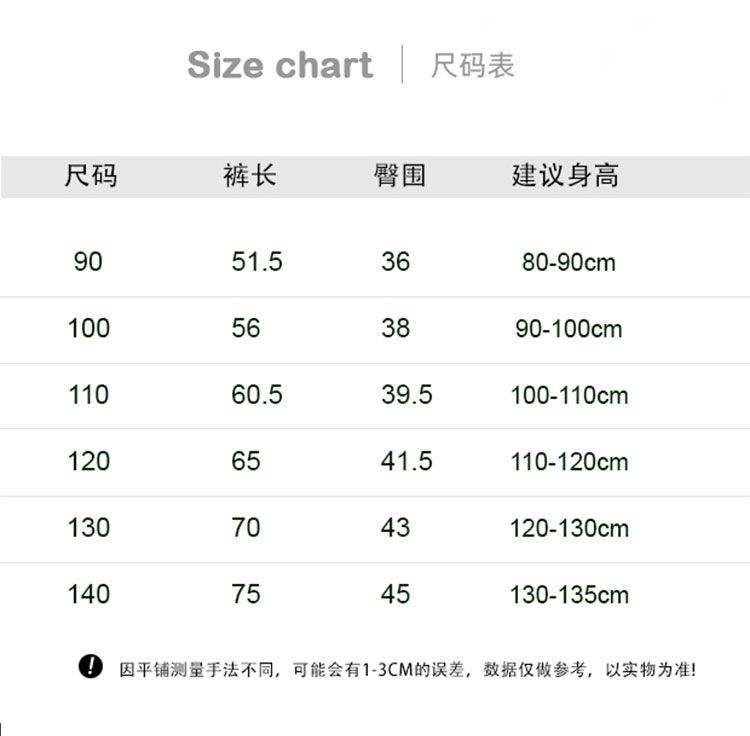Image resolution: width=750 pixels, height=736 pixels.
Task: Click the 120-130cm height cell
Action: pyautogui.click(x=569, y=528)
